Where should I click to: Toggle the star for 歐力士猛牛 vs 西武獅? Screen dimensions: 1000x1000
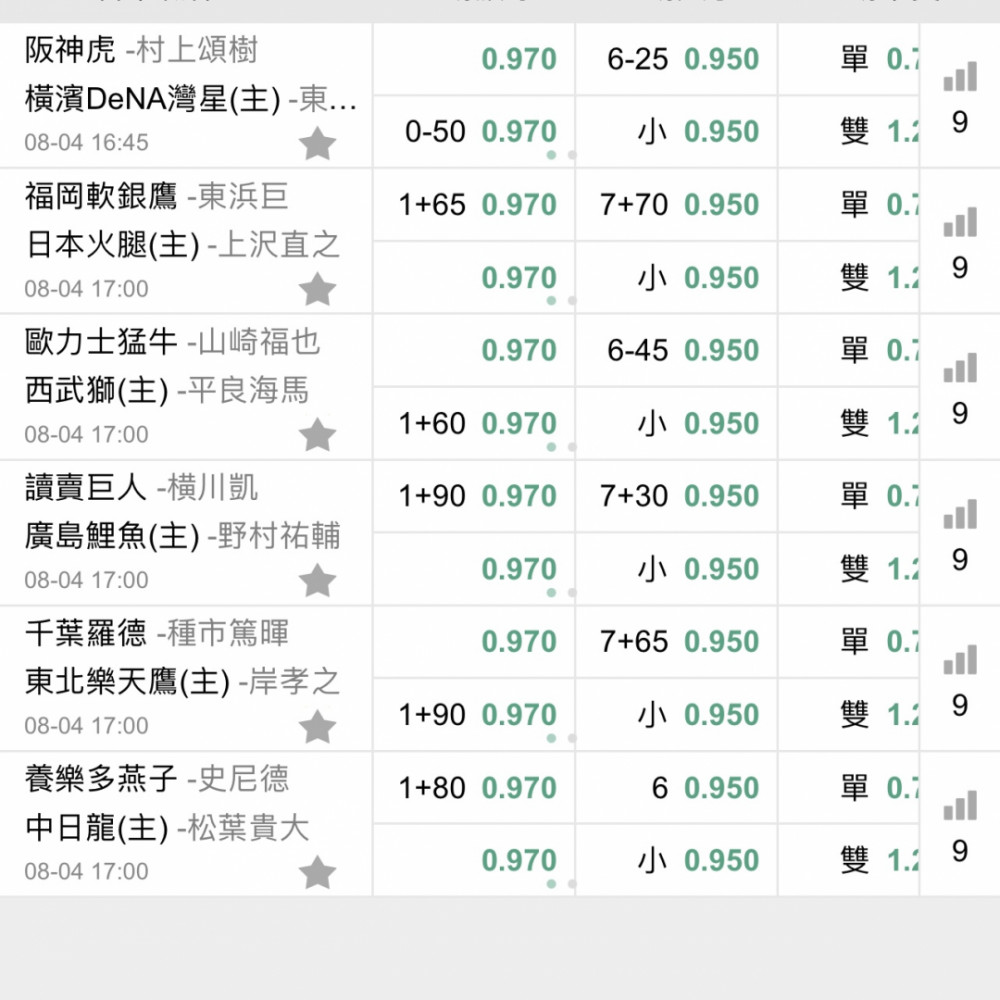(x=317, y=435)
